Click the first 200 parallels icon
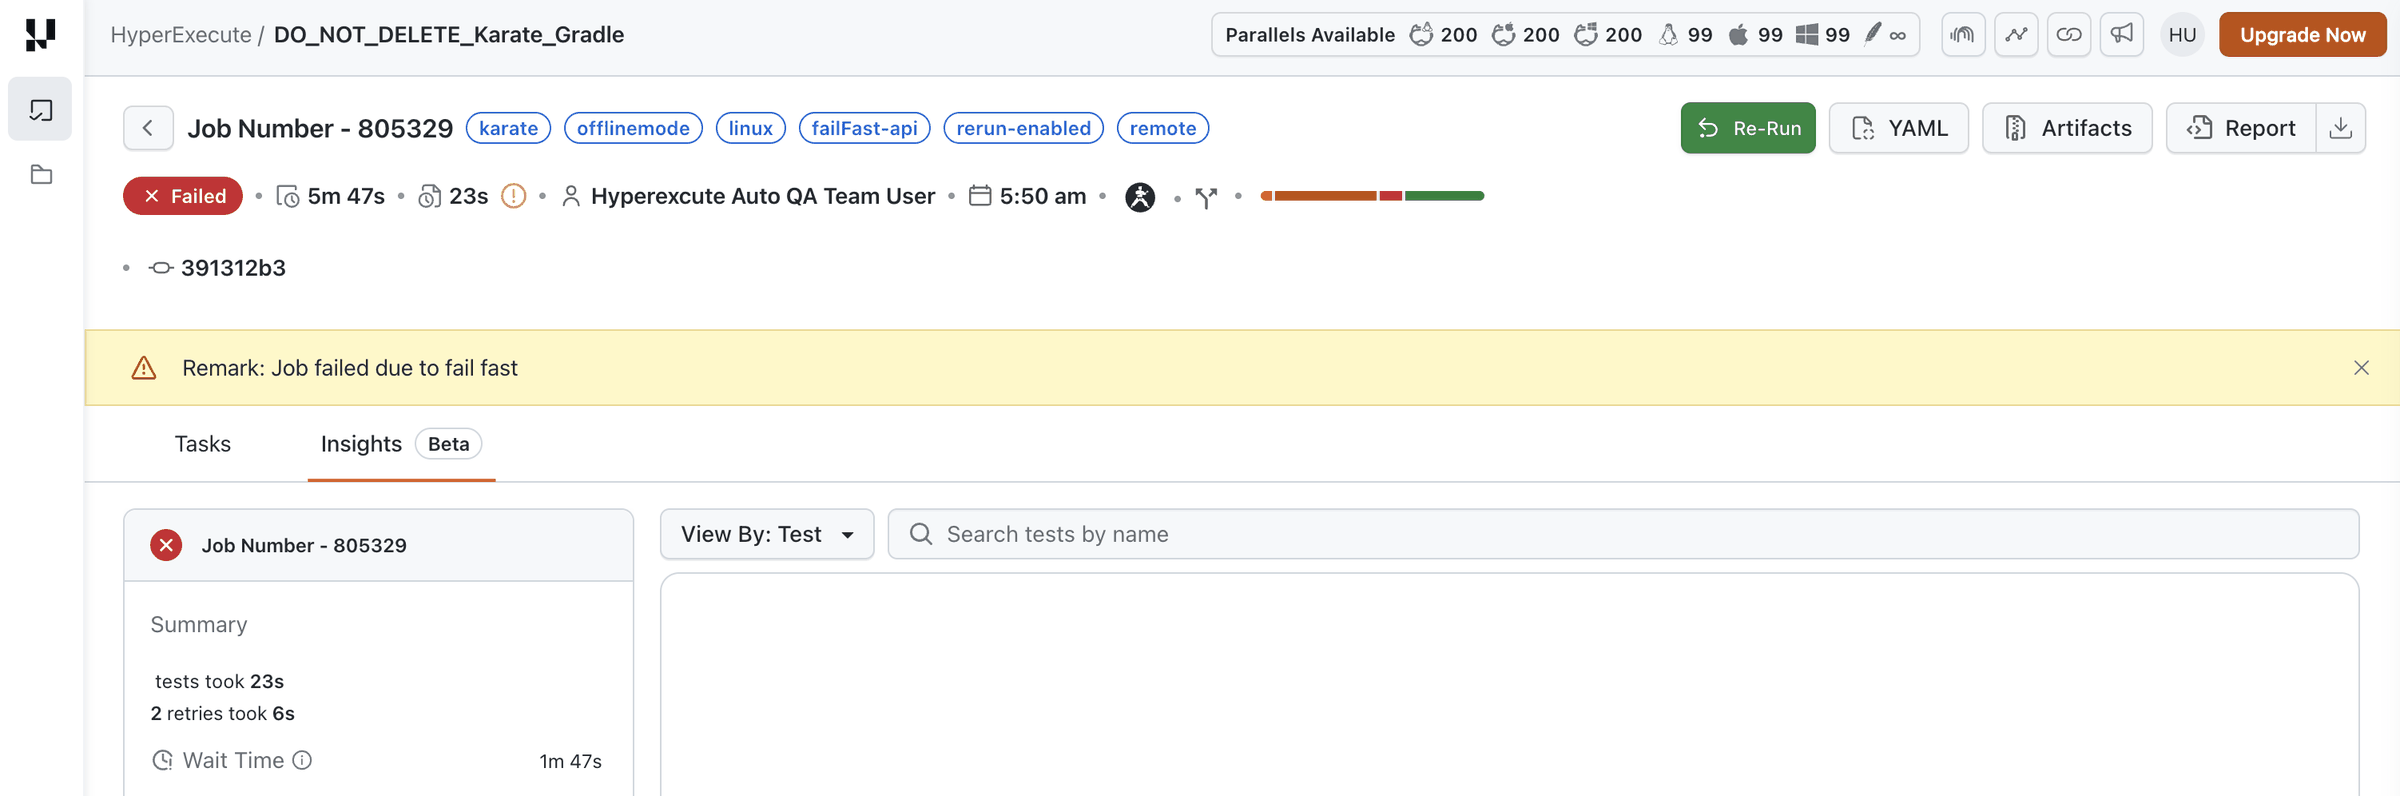Viewport: 2400px width, 796px height. (1421, 35)
